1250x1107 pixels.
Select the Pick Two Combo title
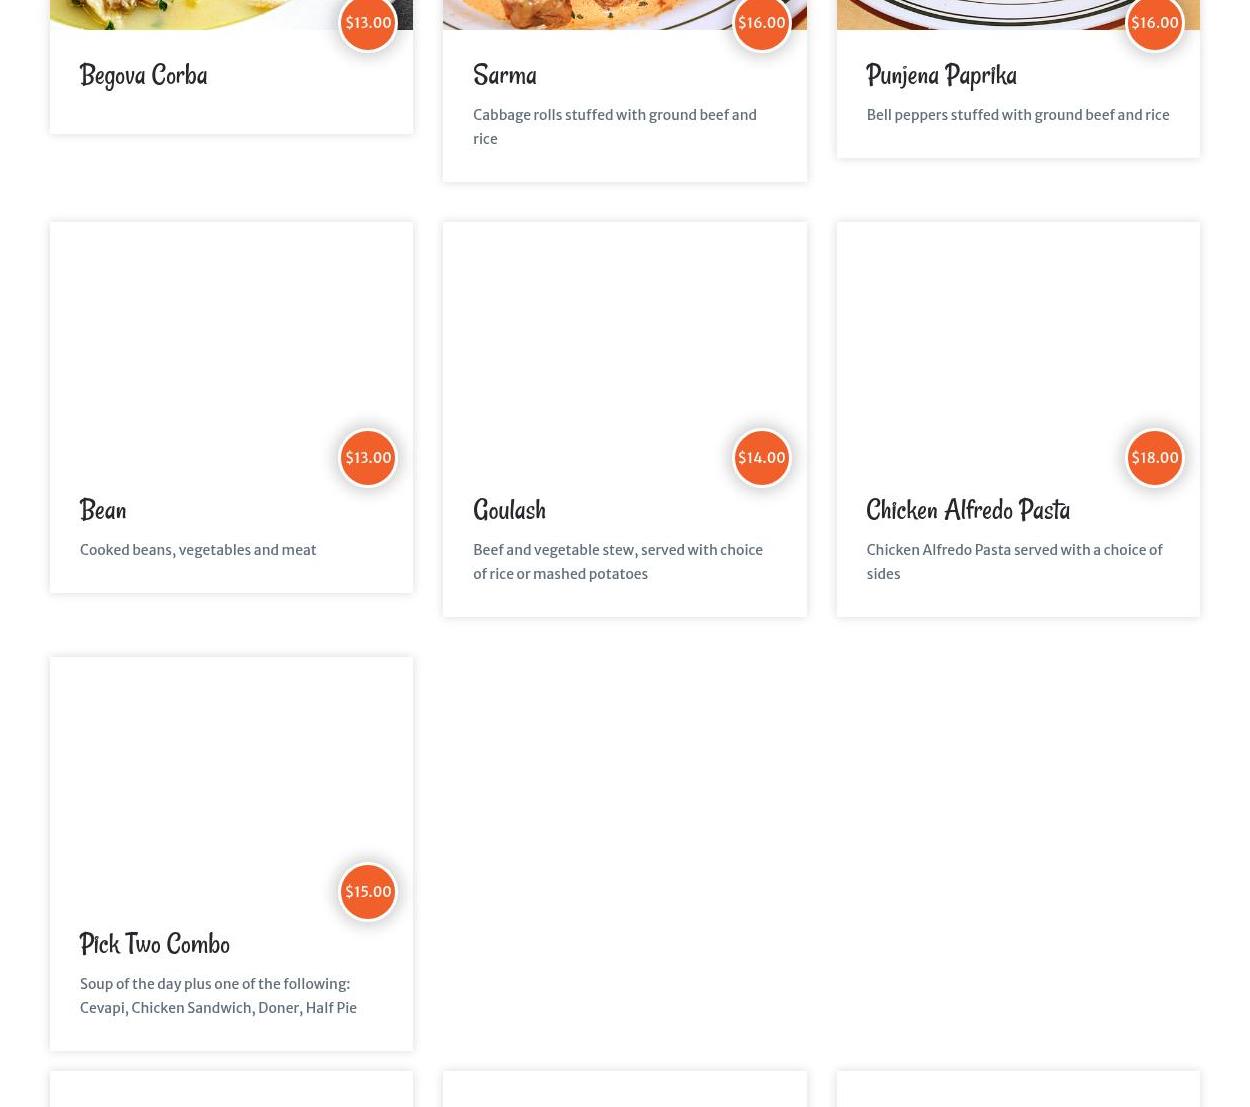[x=155, y=943]
